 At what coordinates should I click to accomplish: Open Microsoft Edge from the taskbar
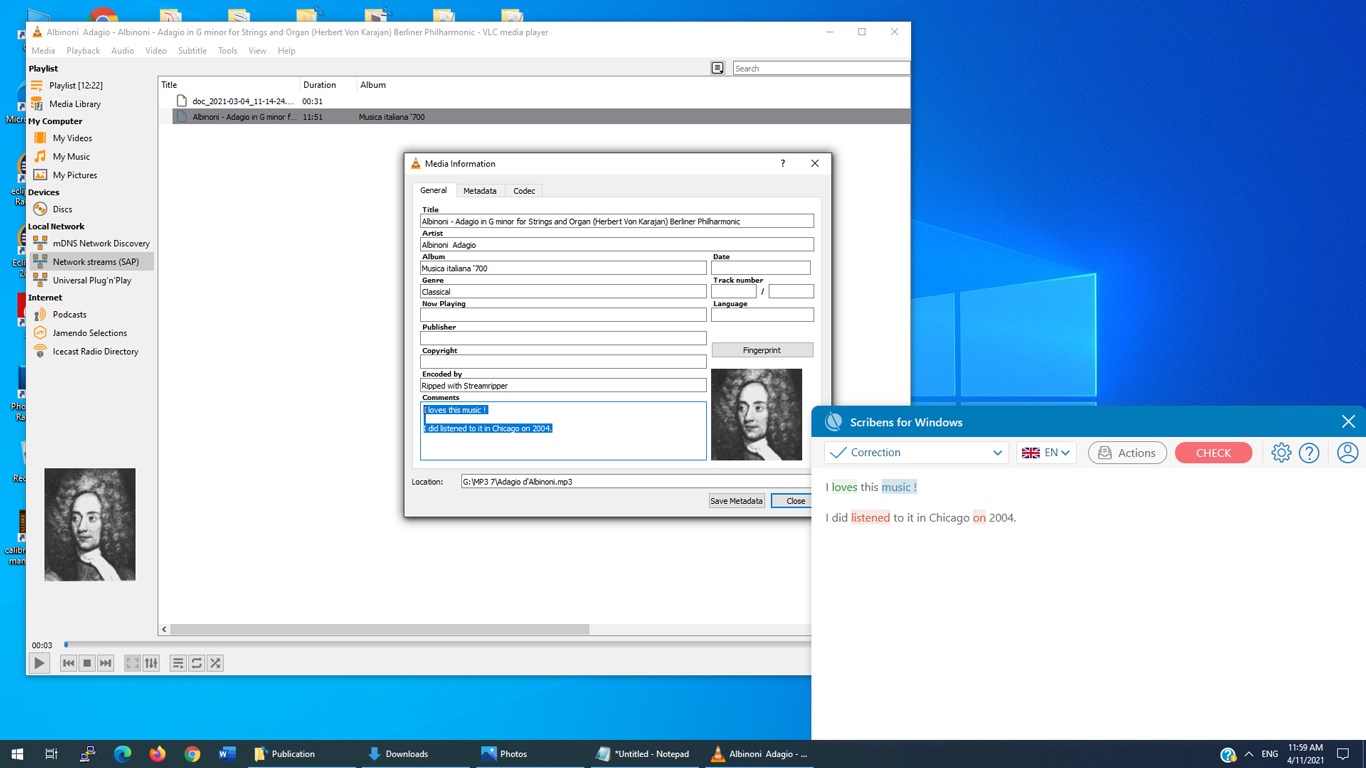pyautogui.click(x=123, y=754)
